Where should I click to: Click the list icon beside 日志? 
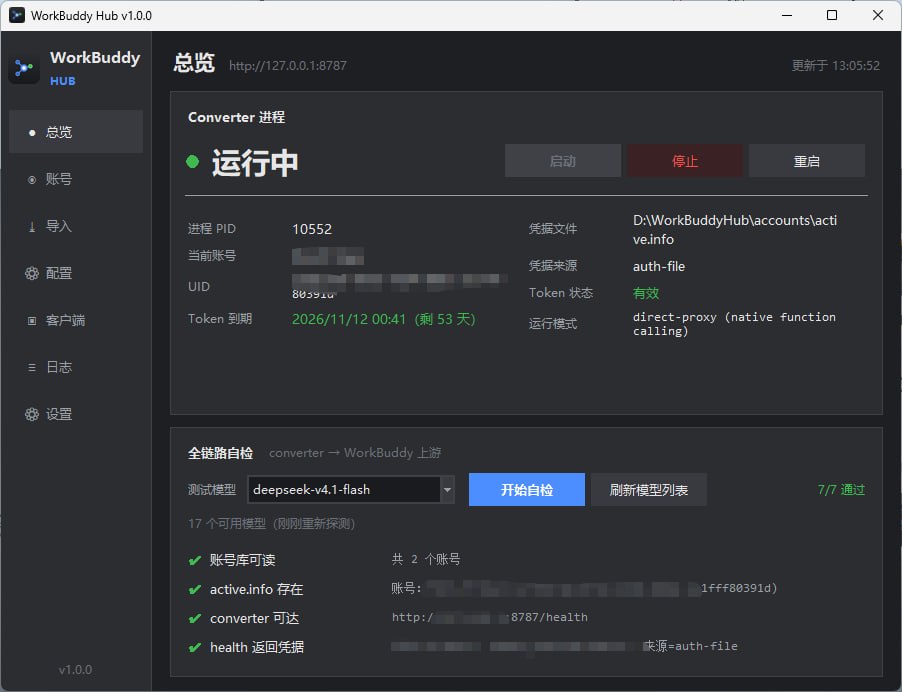pos(32,367)
